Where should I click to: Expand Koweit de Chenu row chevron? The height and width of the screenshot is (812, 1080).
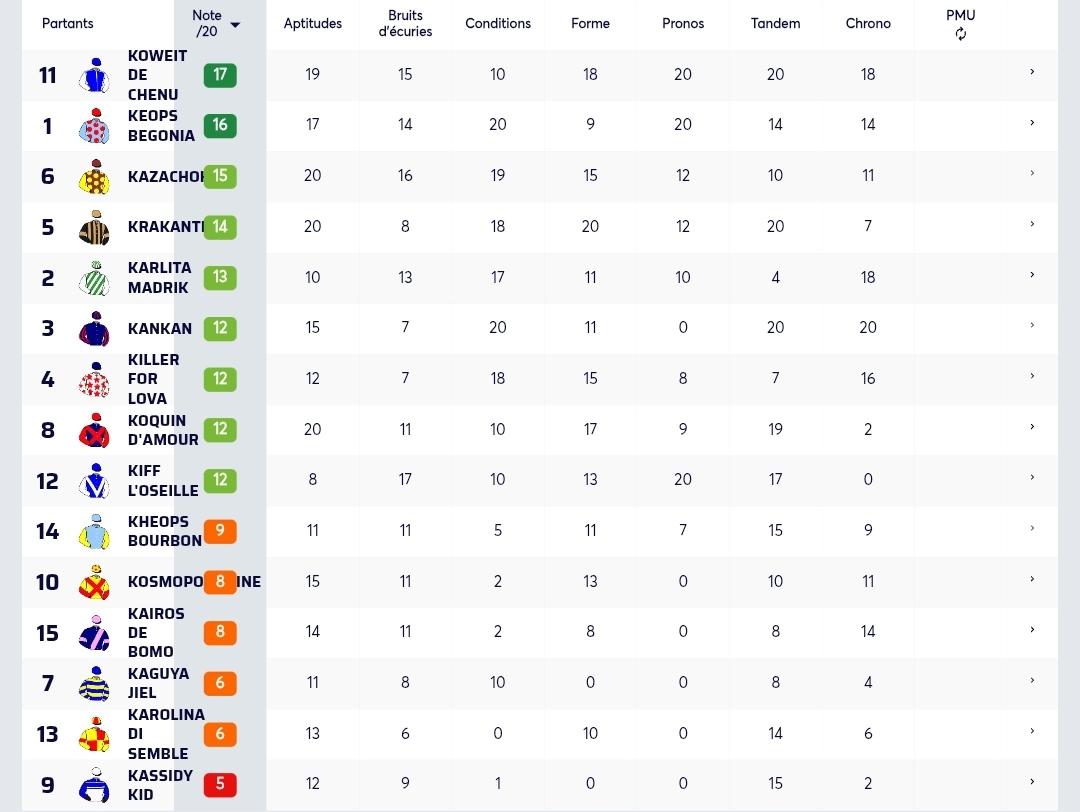pyautogui.click(x=1032, y=72)
